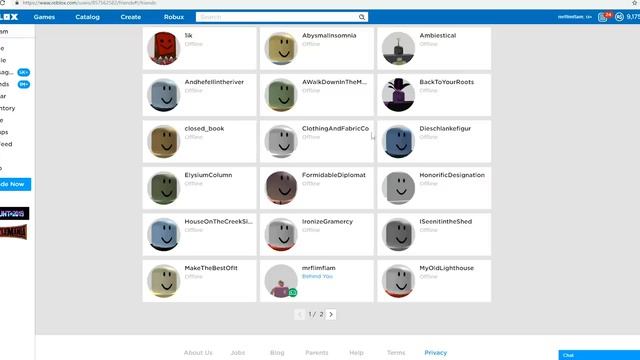Click the 'Behind You' game link under mrflimflam
This screenshot has height=360, width=640.
pyautogui.click(x=317, y=277)
